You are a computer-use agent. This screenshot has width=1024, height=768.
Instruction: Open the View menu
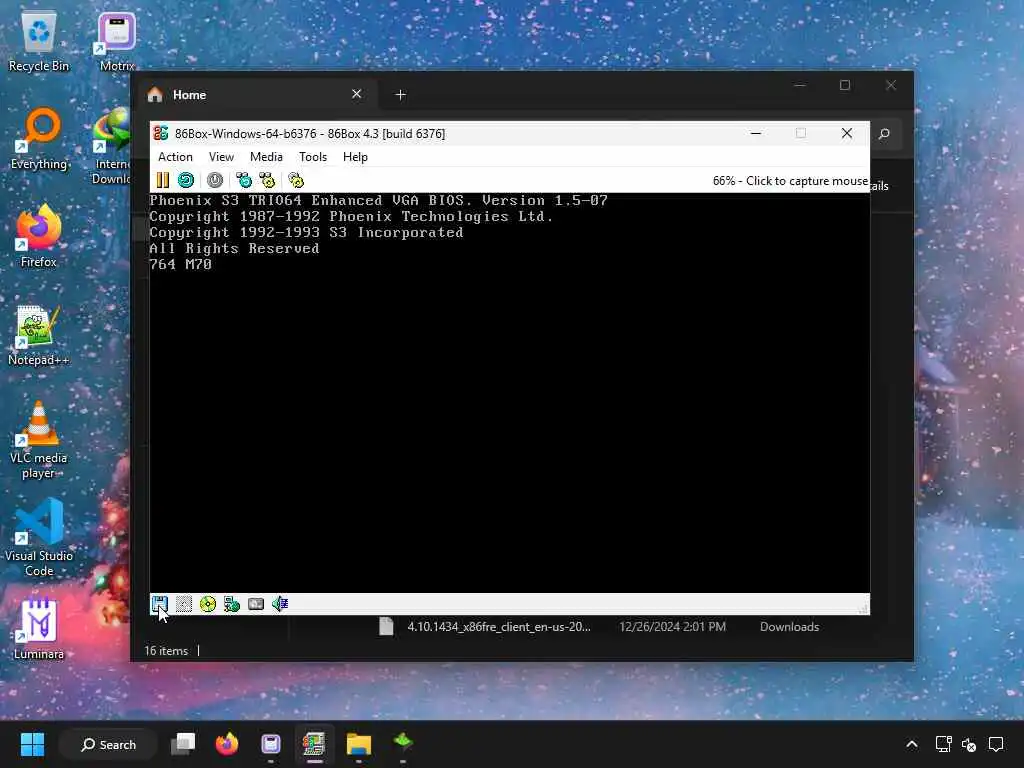tap(221, 157)
